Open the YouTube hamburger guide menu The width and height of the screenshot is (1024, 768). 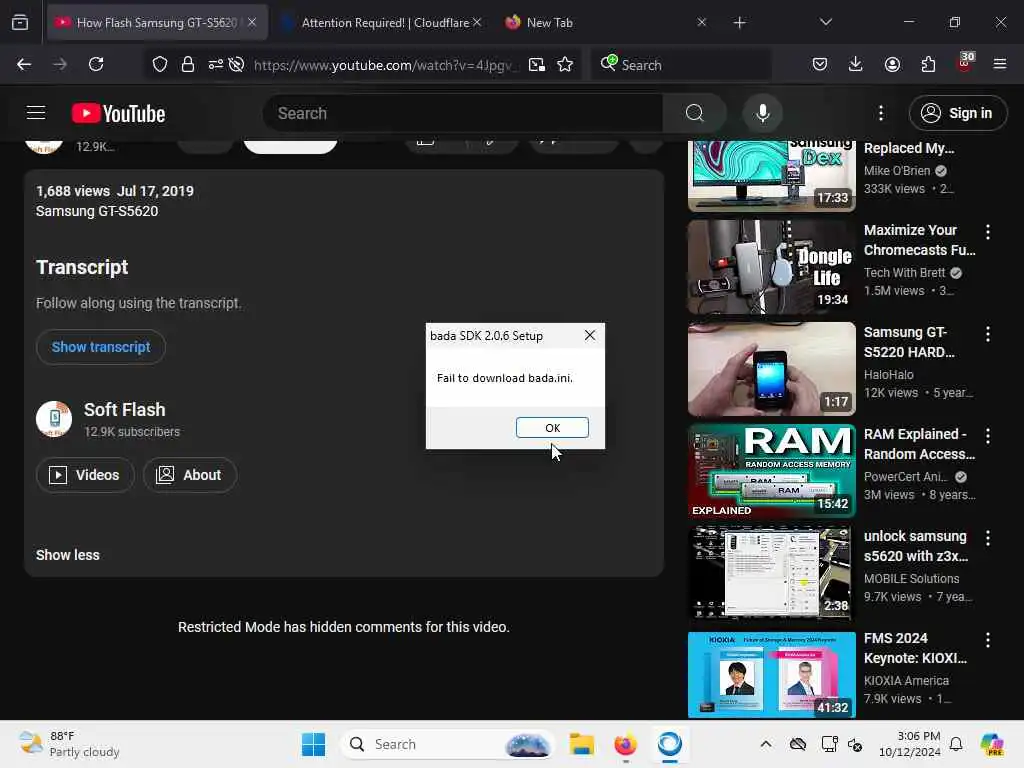[36, 113]
